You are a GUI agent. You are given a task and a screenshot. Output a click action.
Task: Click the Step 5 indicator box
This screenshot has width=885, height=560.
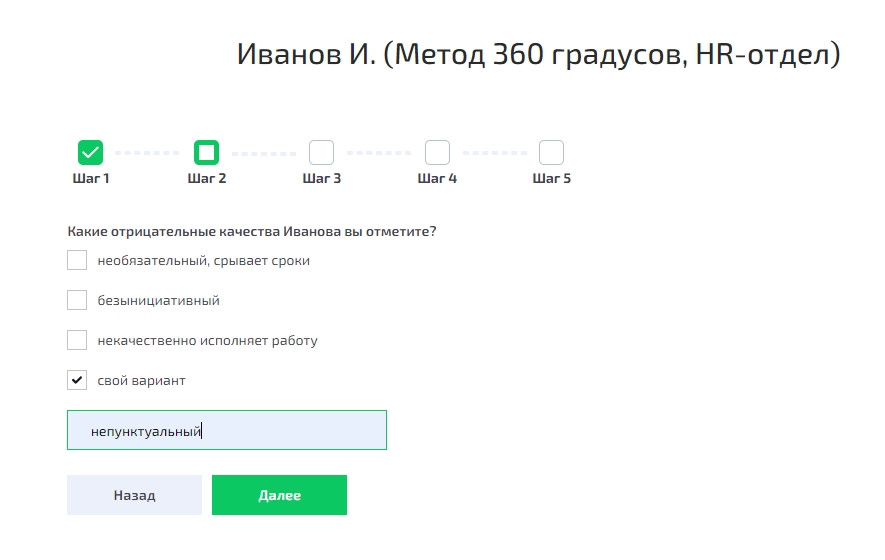(x=551, y=153)
